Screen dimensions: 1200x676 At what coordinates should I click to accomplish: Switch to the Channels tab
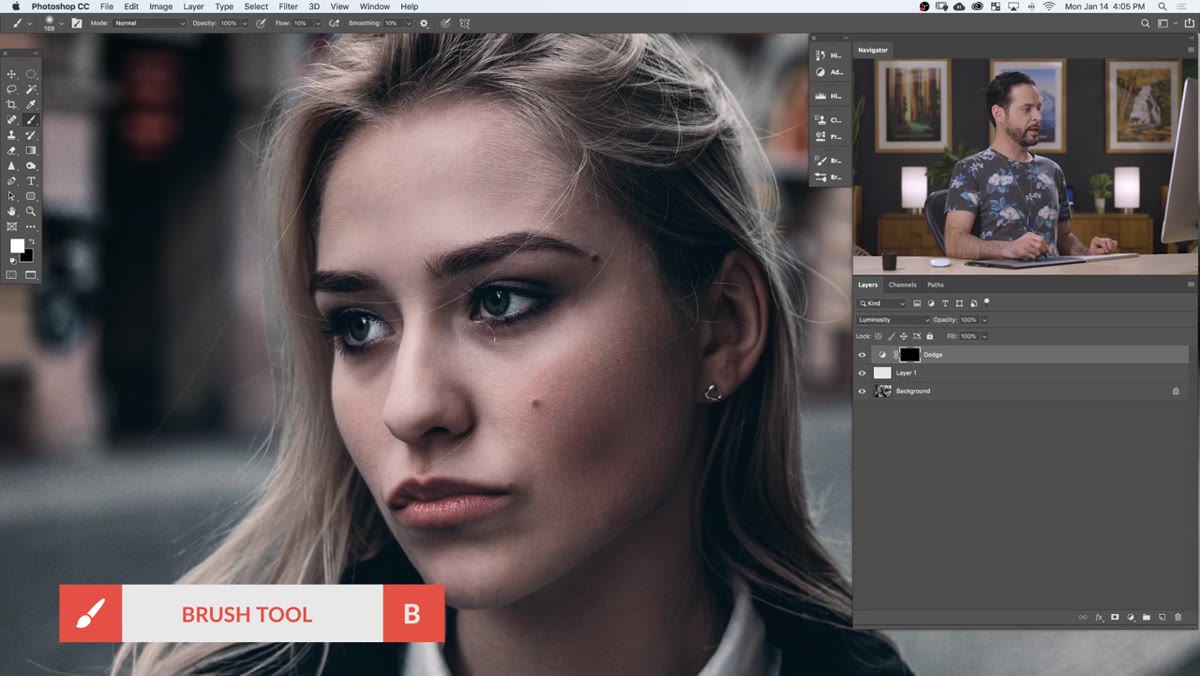[902, 285]
